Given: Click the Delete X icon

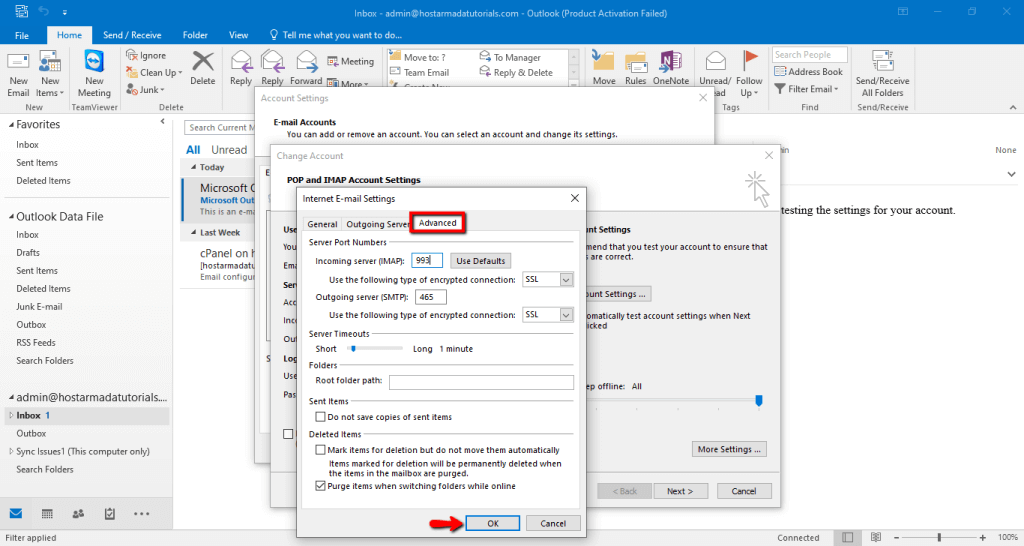Looking at the screenshot, I should click(202, 62).
